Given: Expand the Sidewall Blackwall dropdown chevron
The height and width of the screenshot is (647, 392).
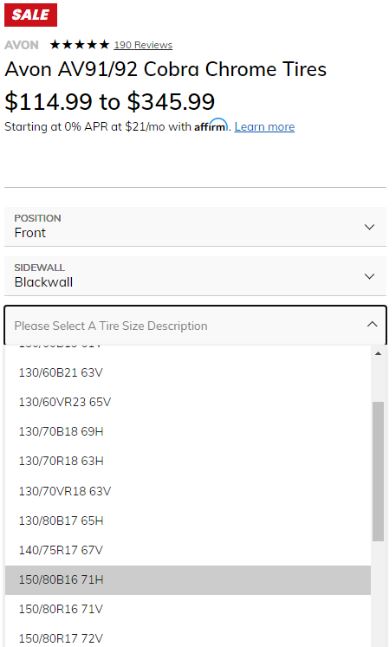Looking at the screenshot, I should pyautogui.click(x=369, y=276).
